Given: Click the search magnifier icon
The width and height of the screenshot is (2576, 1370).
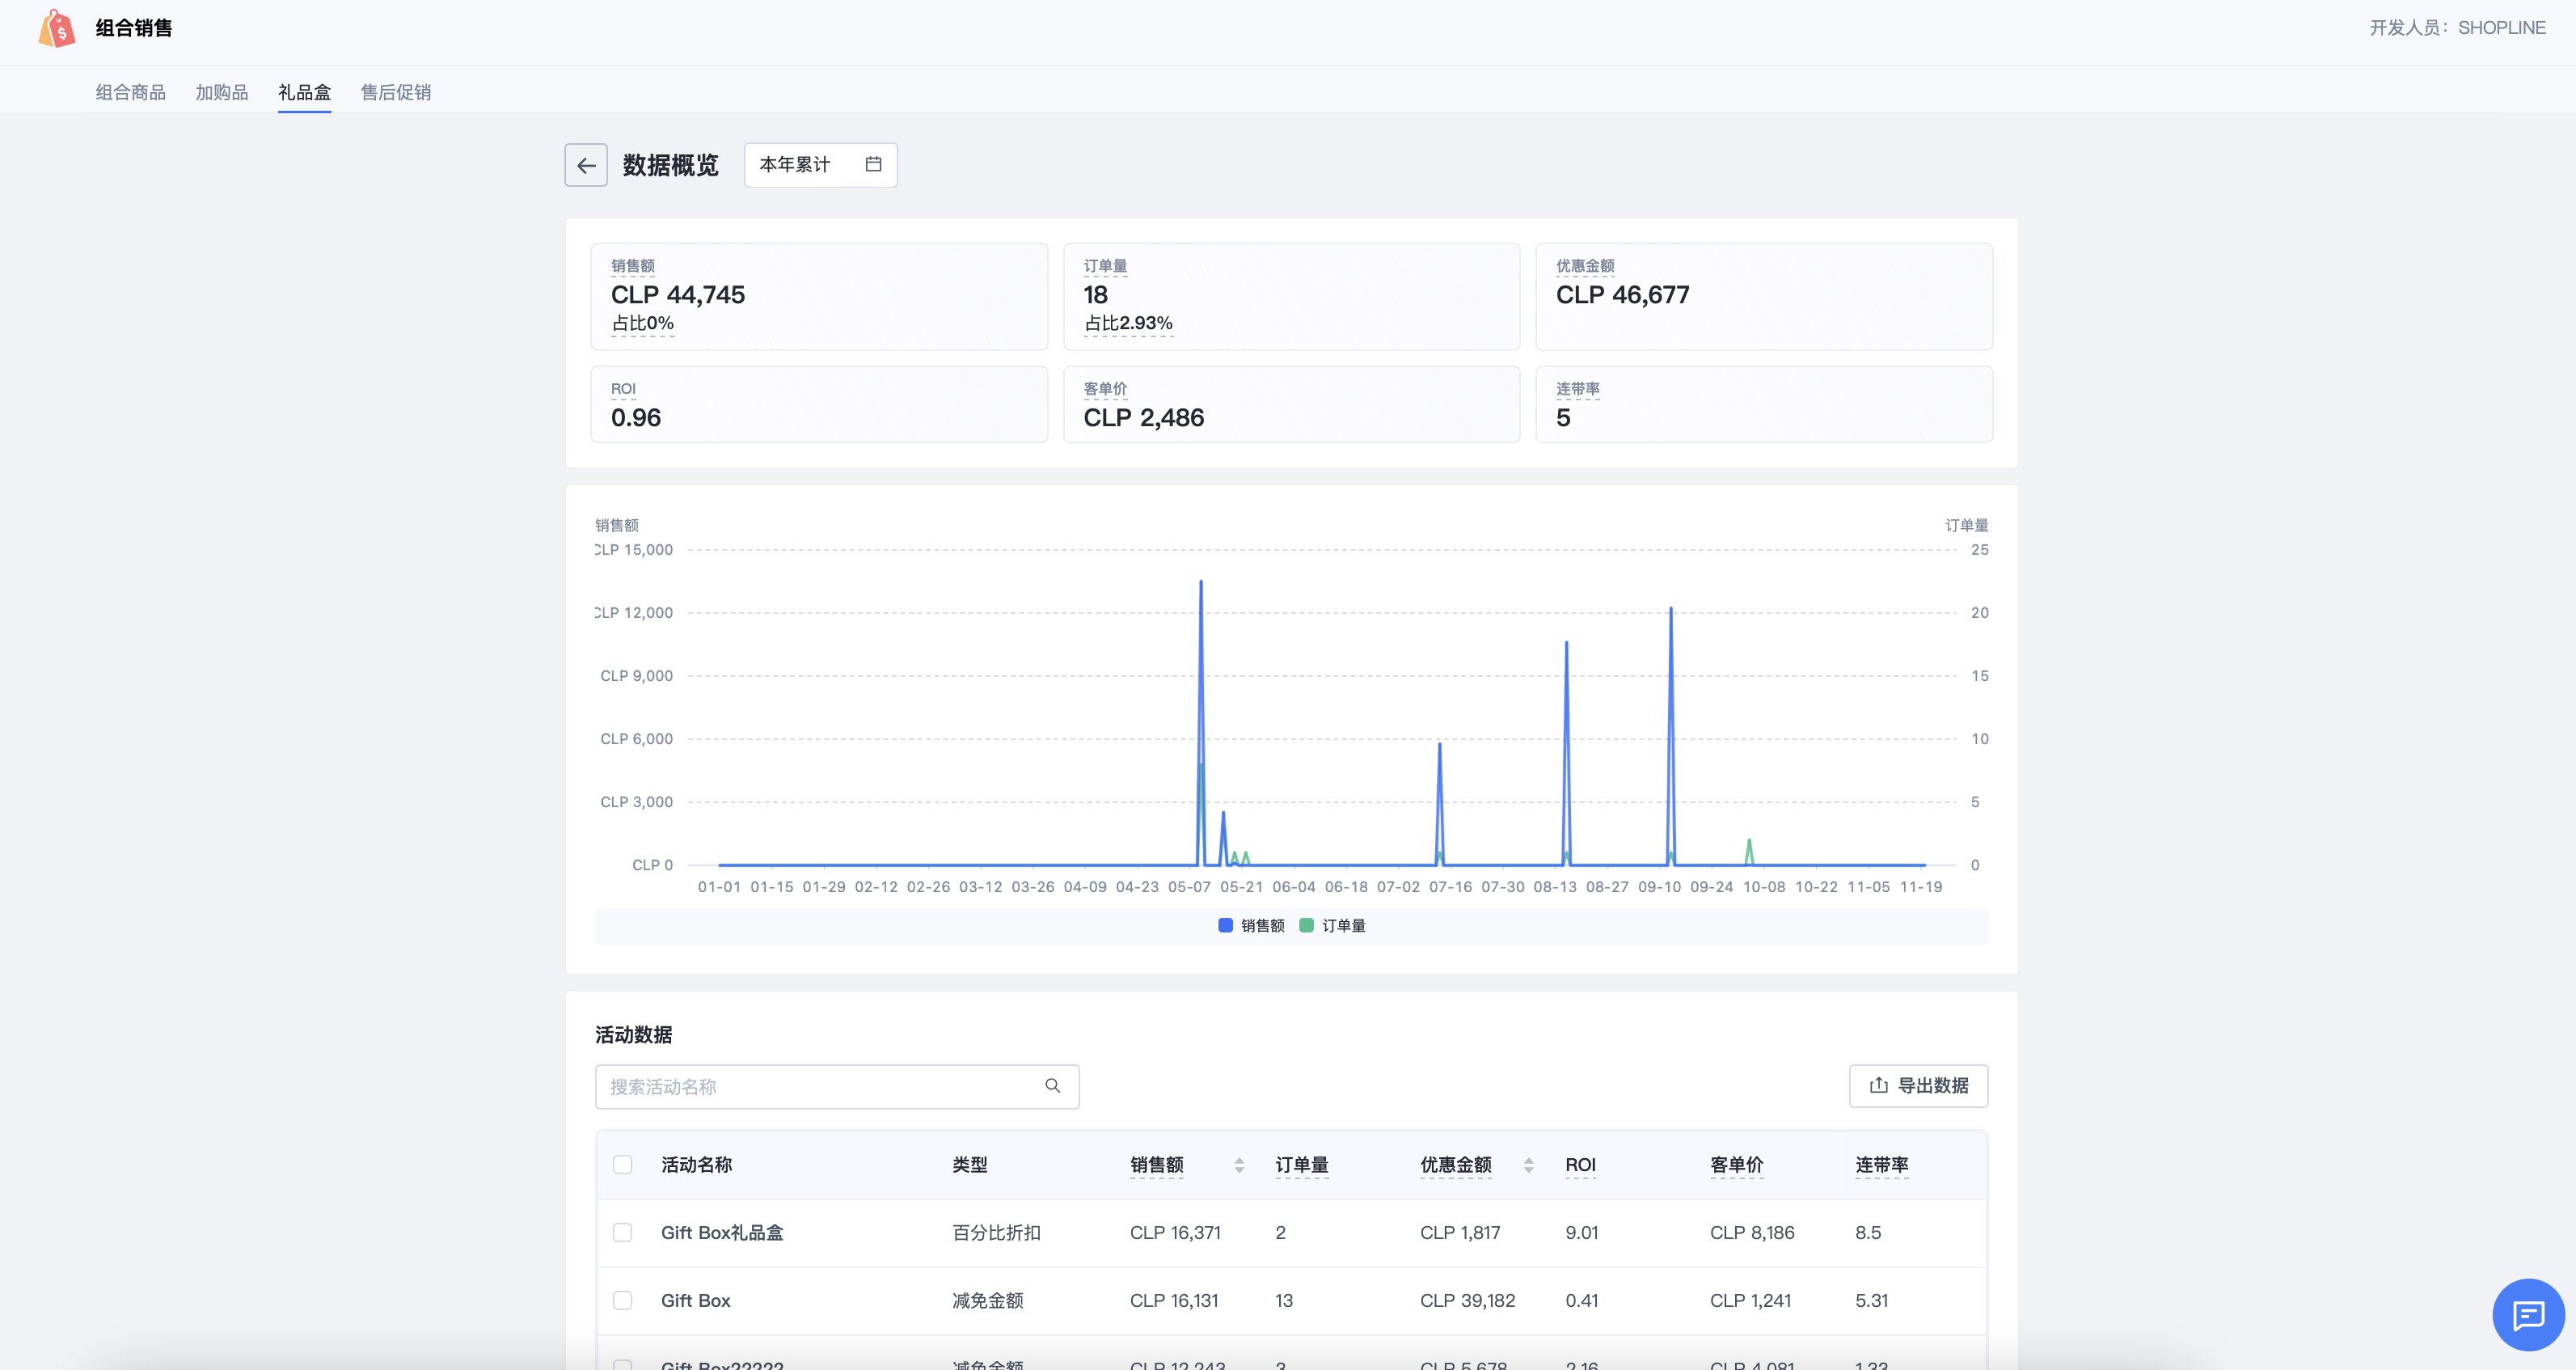Looking at the screenshot, I should [x=1052, y=1086].
